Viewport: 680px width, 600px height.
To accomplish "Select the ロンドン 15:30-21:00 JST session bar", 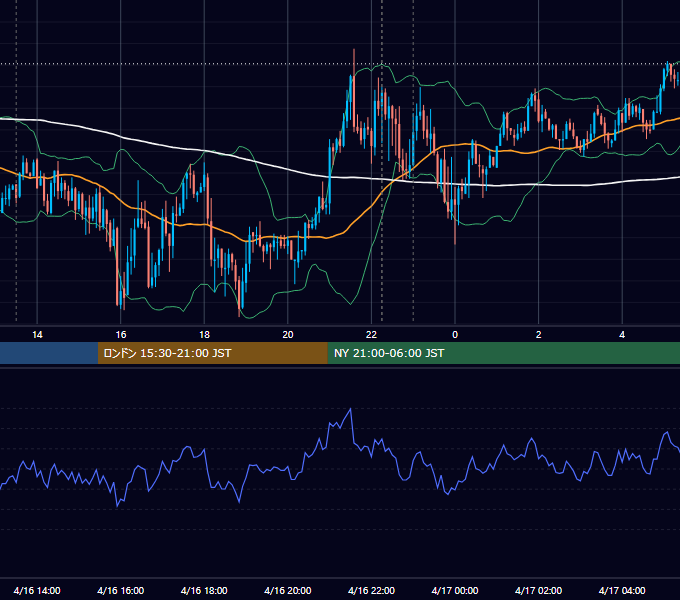I will [x=212, y=353].
